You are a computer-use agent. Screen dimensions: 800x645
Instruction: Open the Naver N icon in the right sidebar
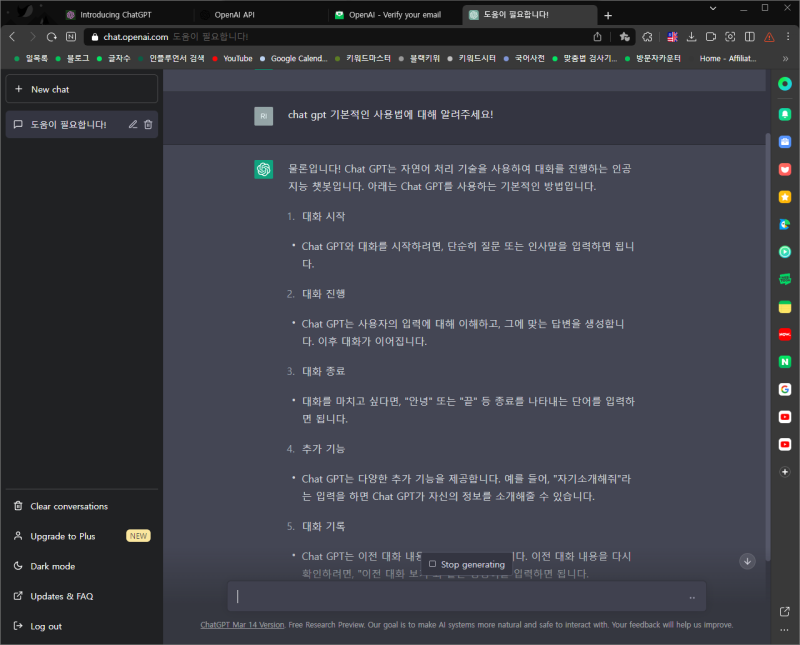(x=784, y=360)
